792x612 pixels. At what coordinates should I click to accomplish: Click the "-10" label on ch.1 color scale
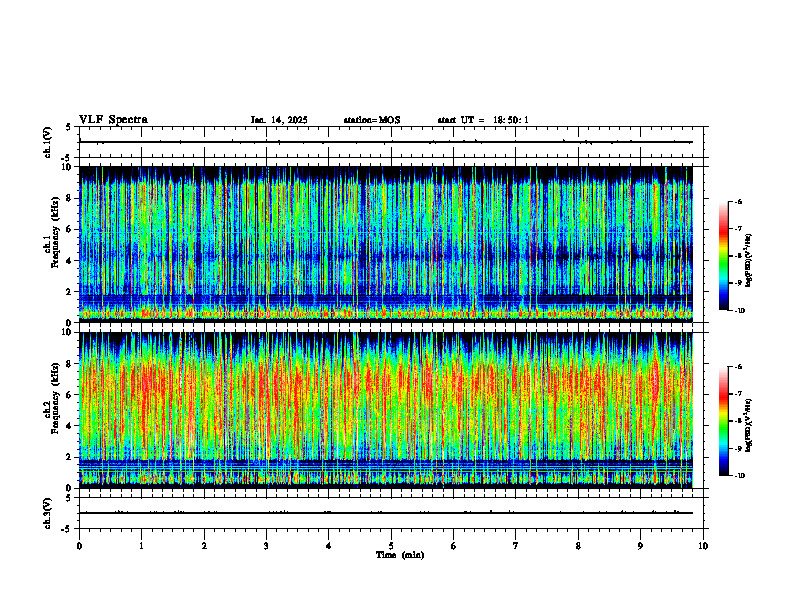point(740,311)
